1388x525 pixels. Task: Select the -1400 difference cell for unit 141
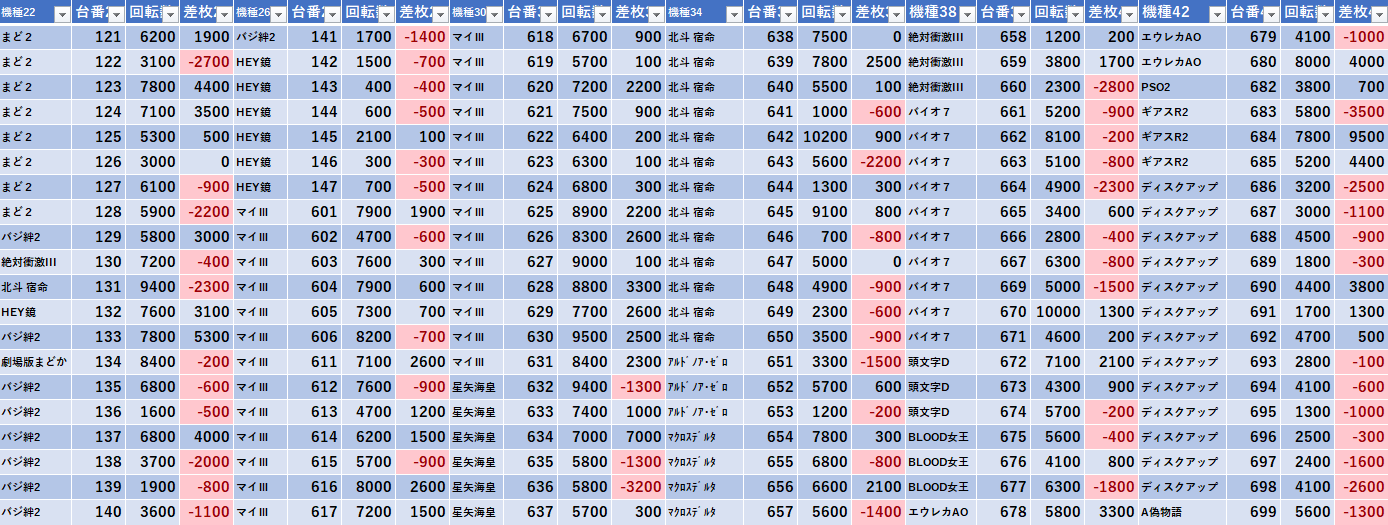point(422,37)
